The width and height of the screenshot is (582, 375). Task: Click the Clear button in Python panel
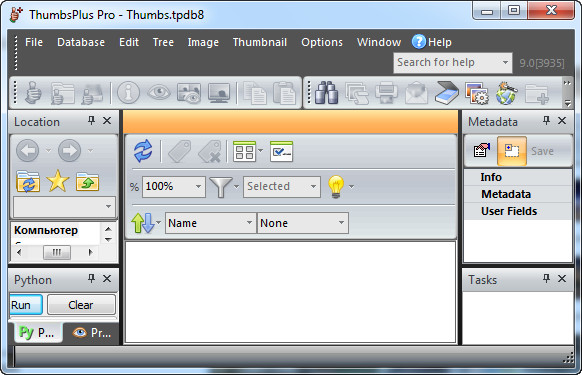click(81, 305)
